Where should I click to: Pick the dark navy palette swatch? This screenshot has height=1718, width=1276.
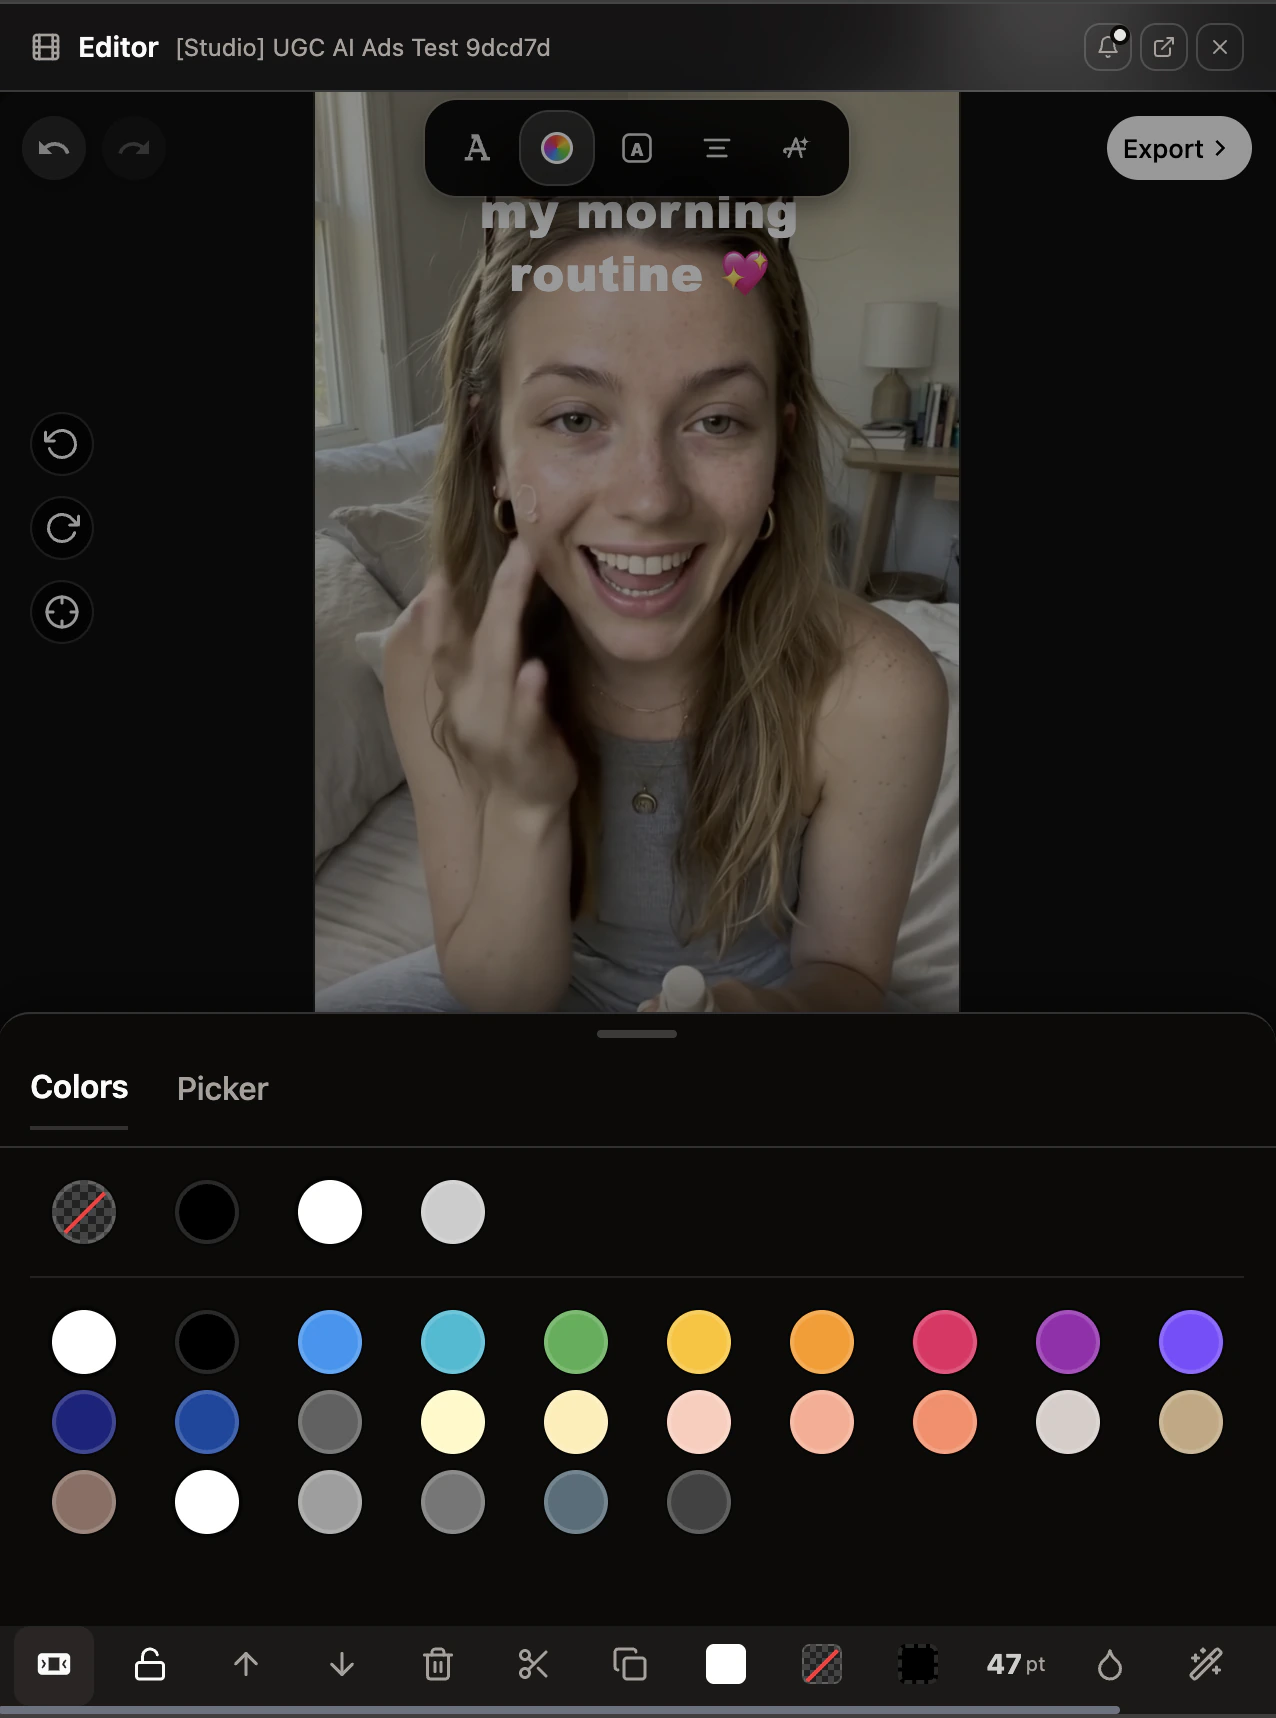point(84,1422)
